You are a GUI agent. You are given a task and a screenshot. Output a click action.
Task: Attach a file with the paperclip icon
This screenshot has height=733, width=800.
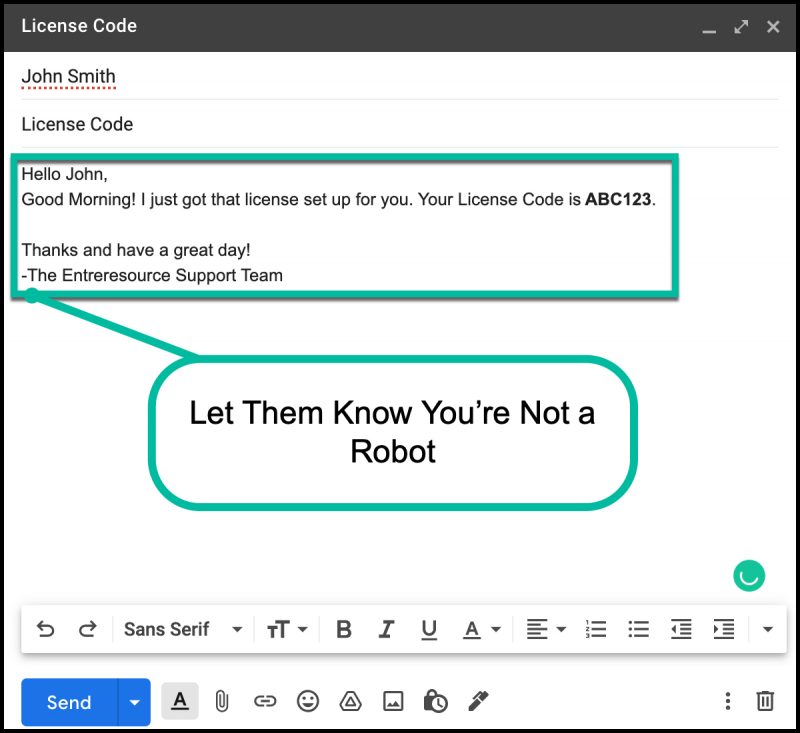(x=222, y=701)
